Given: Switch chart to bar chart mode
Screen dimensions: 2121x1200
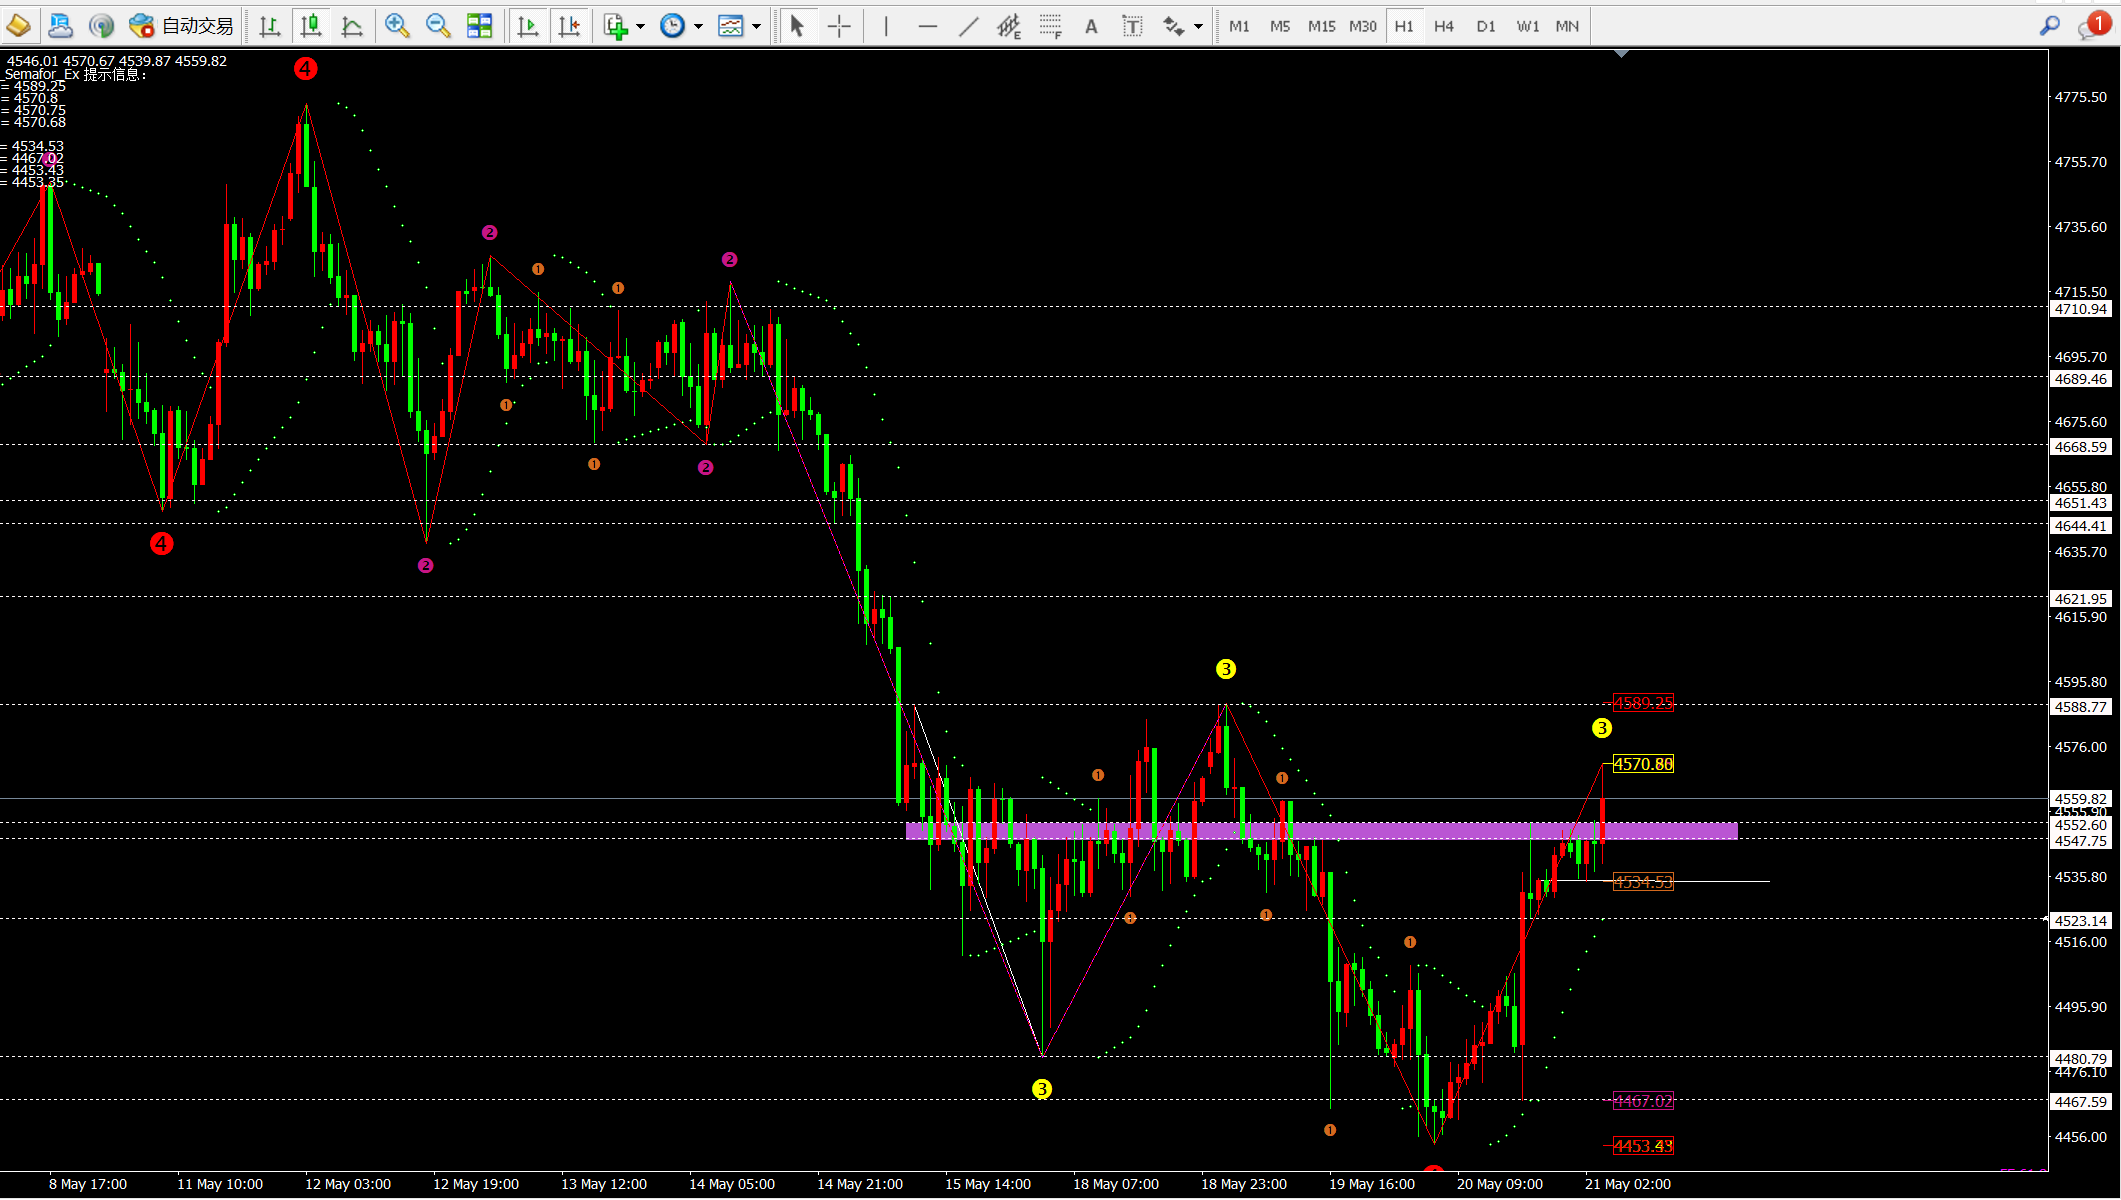Looking at the screenshot, I should click(269, 26).
